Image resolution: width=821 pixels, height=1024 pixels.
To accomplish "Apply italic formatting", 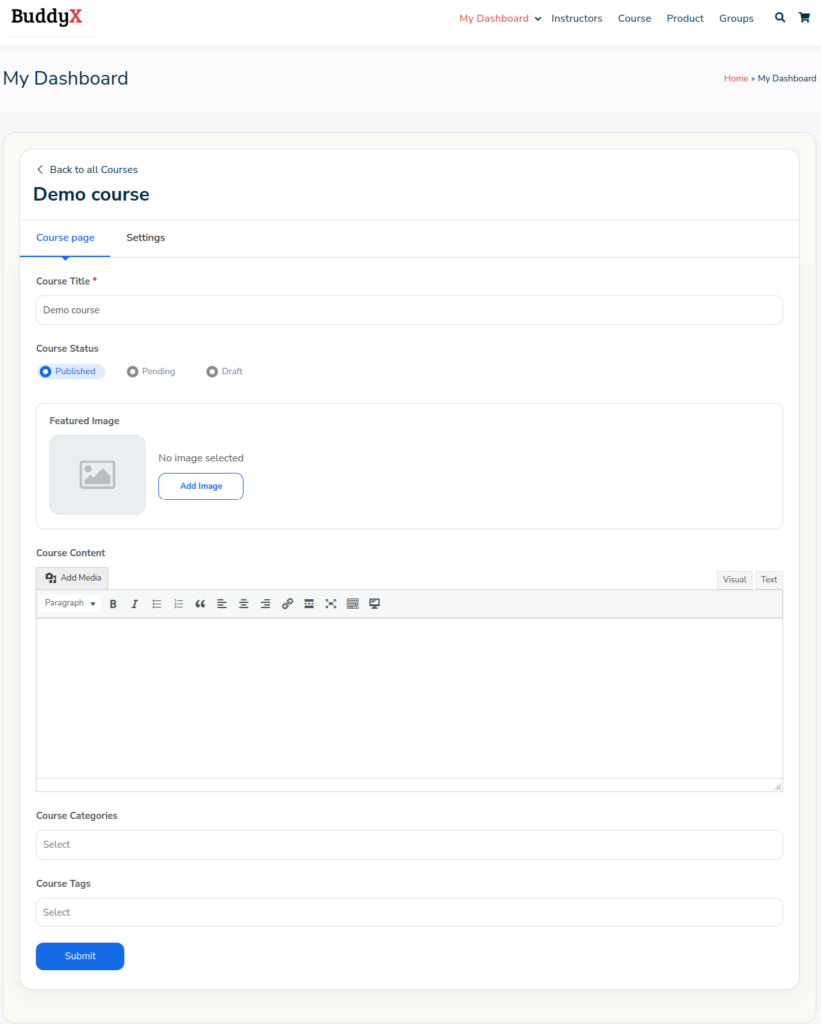I will click(134, 603).
